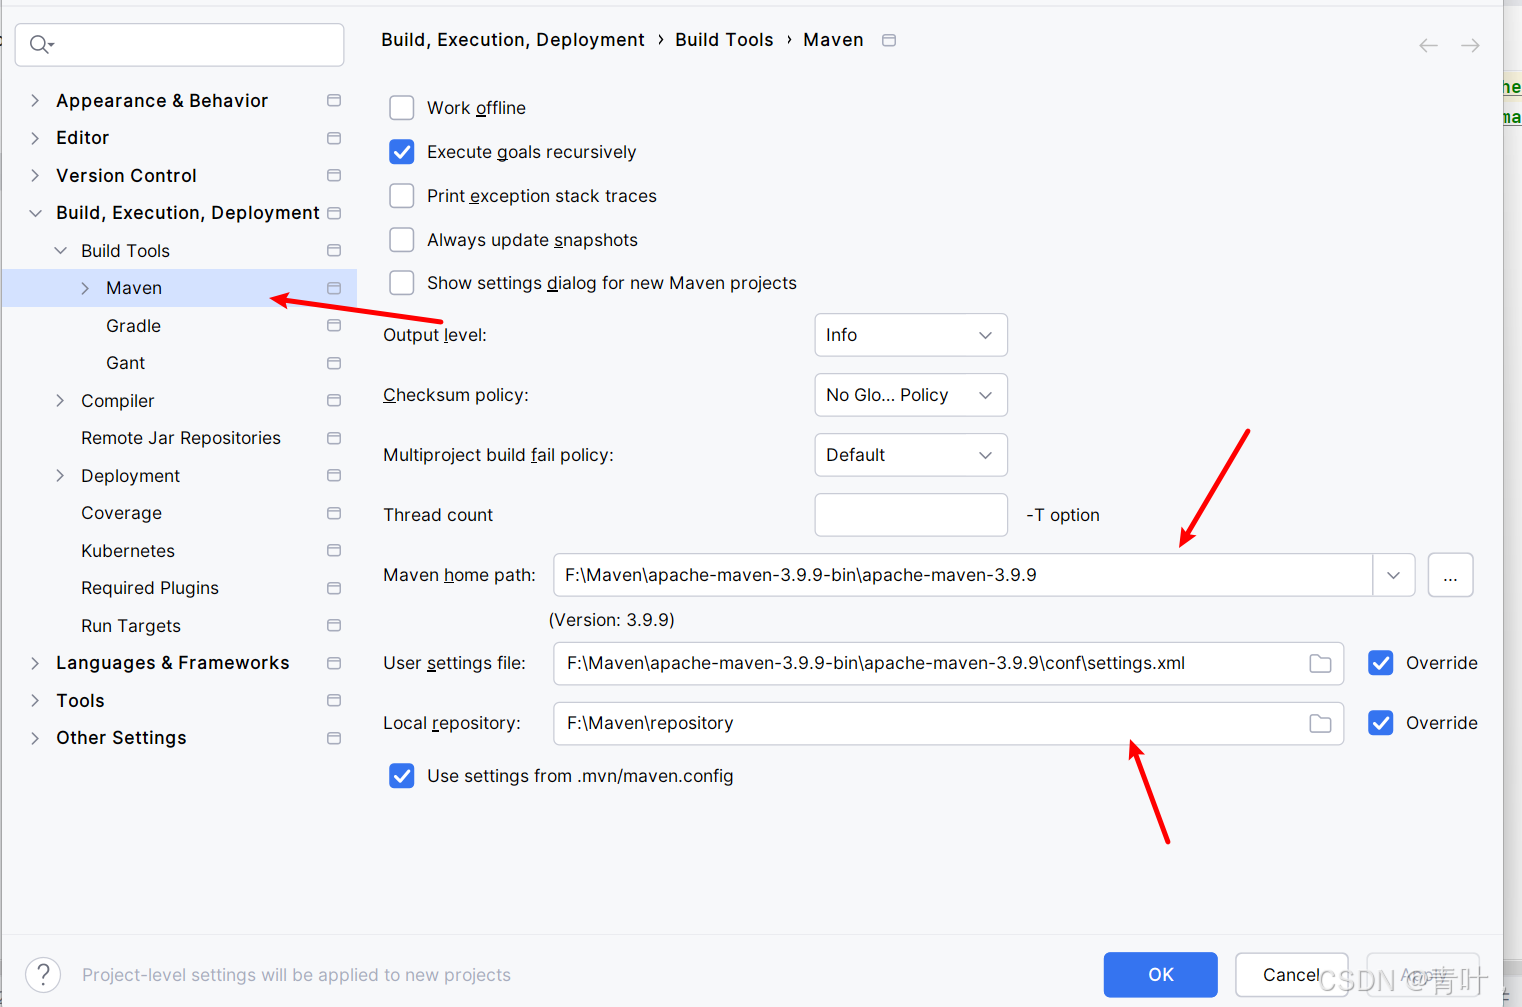Click project-level icon beside Run Targets
Screen dimensions: 1522x1007
[x=334, y=625]
